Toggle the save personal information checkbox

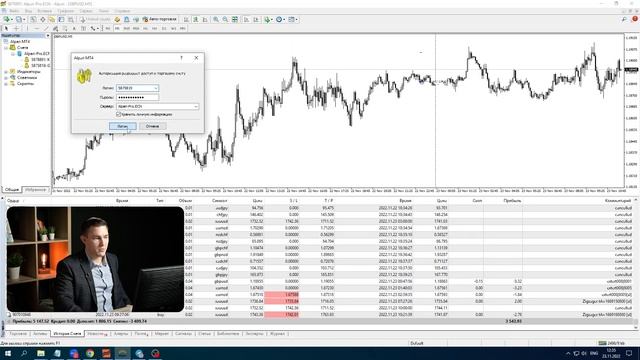pyautogui.click(x=119, y=115)
